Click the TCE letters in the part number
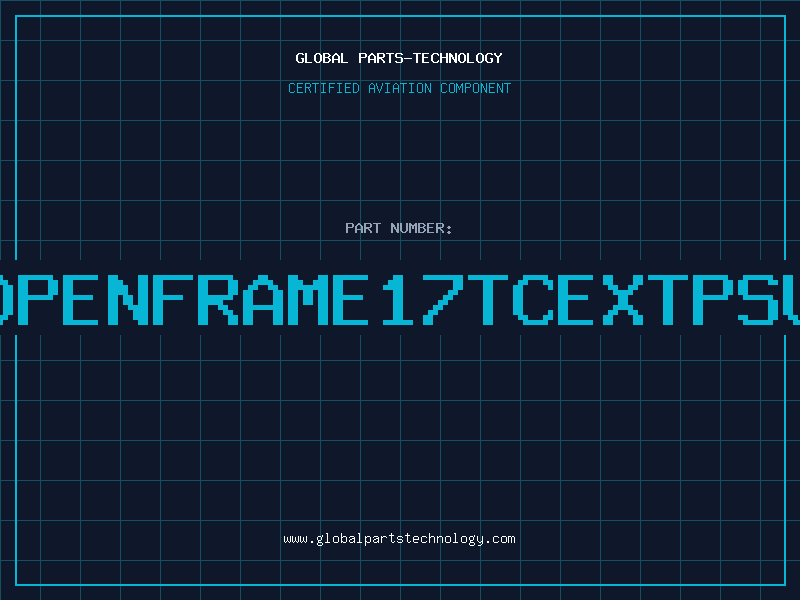The width and height of the screenshot is (800, 600). pos(531,299)
